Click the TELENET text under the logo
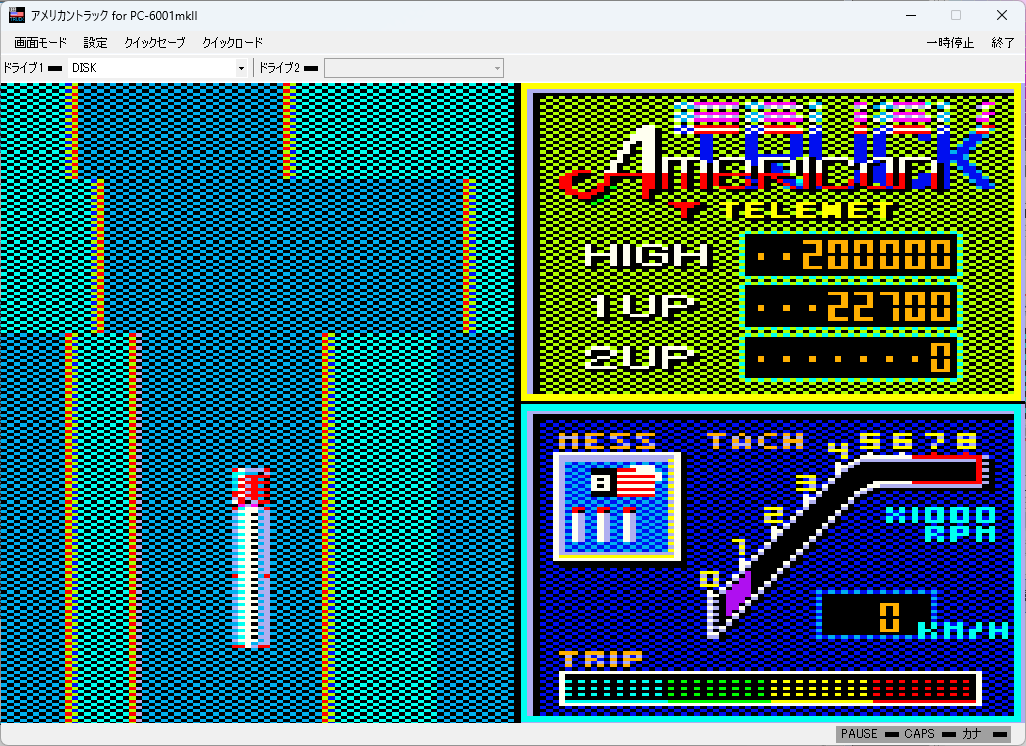The width and height of the screenshot is (1026, 746). tap(809, 209)
